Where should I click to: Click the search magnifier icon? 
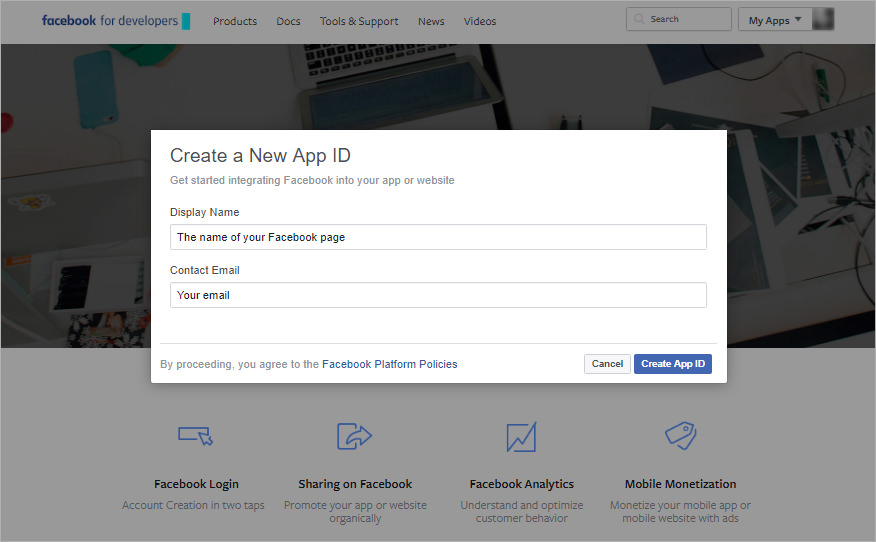[639, 19]
